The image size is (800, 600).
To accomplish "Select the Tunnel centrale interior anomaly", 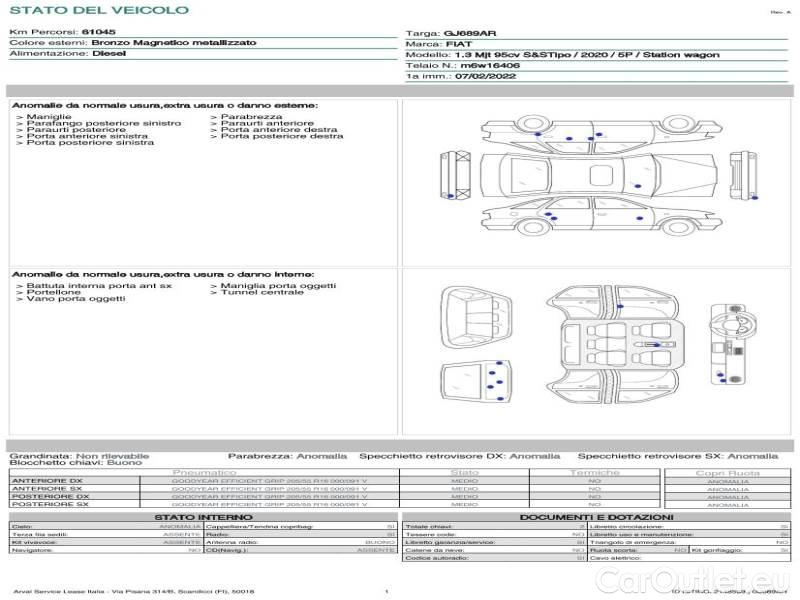I will pos(260,292).
